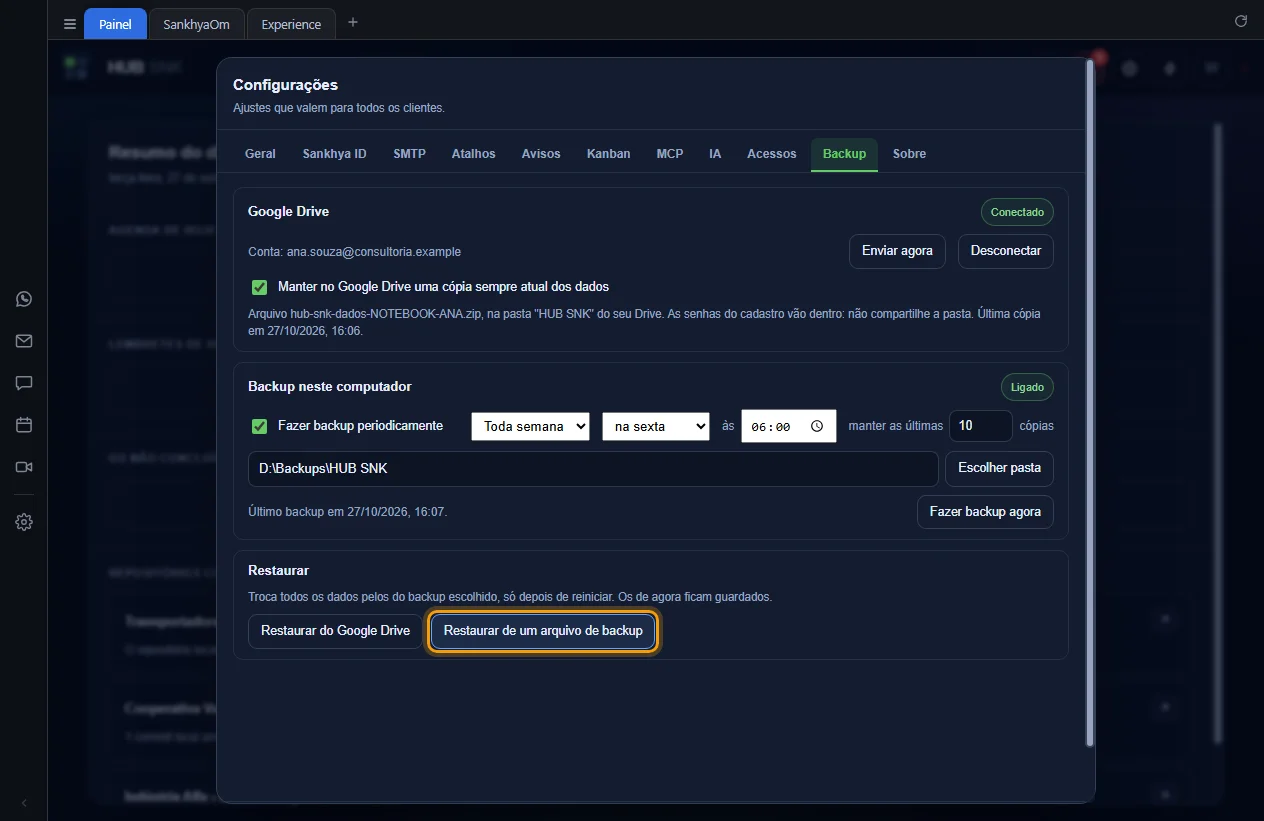Open the Sankhya ID settings tab
This screenshot has width=1264, height=821.
[x=335, y=154]
